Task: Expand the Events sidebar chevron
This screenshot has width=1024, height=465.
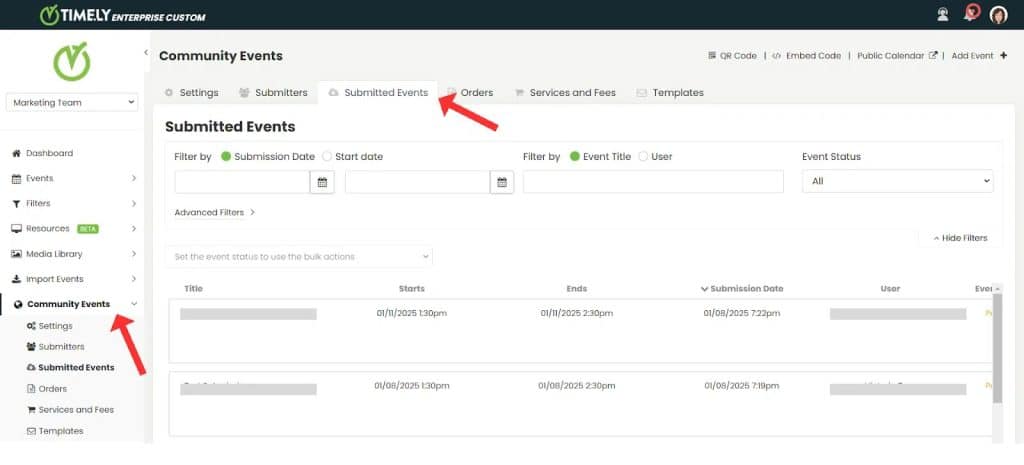Action: tap(133, 178)
